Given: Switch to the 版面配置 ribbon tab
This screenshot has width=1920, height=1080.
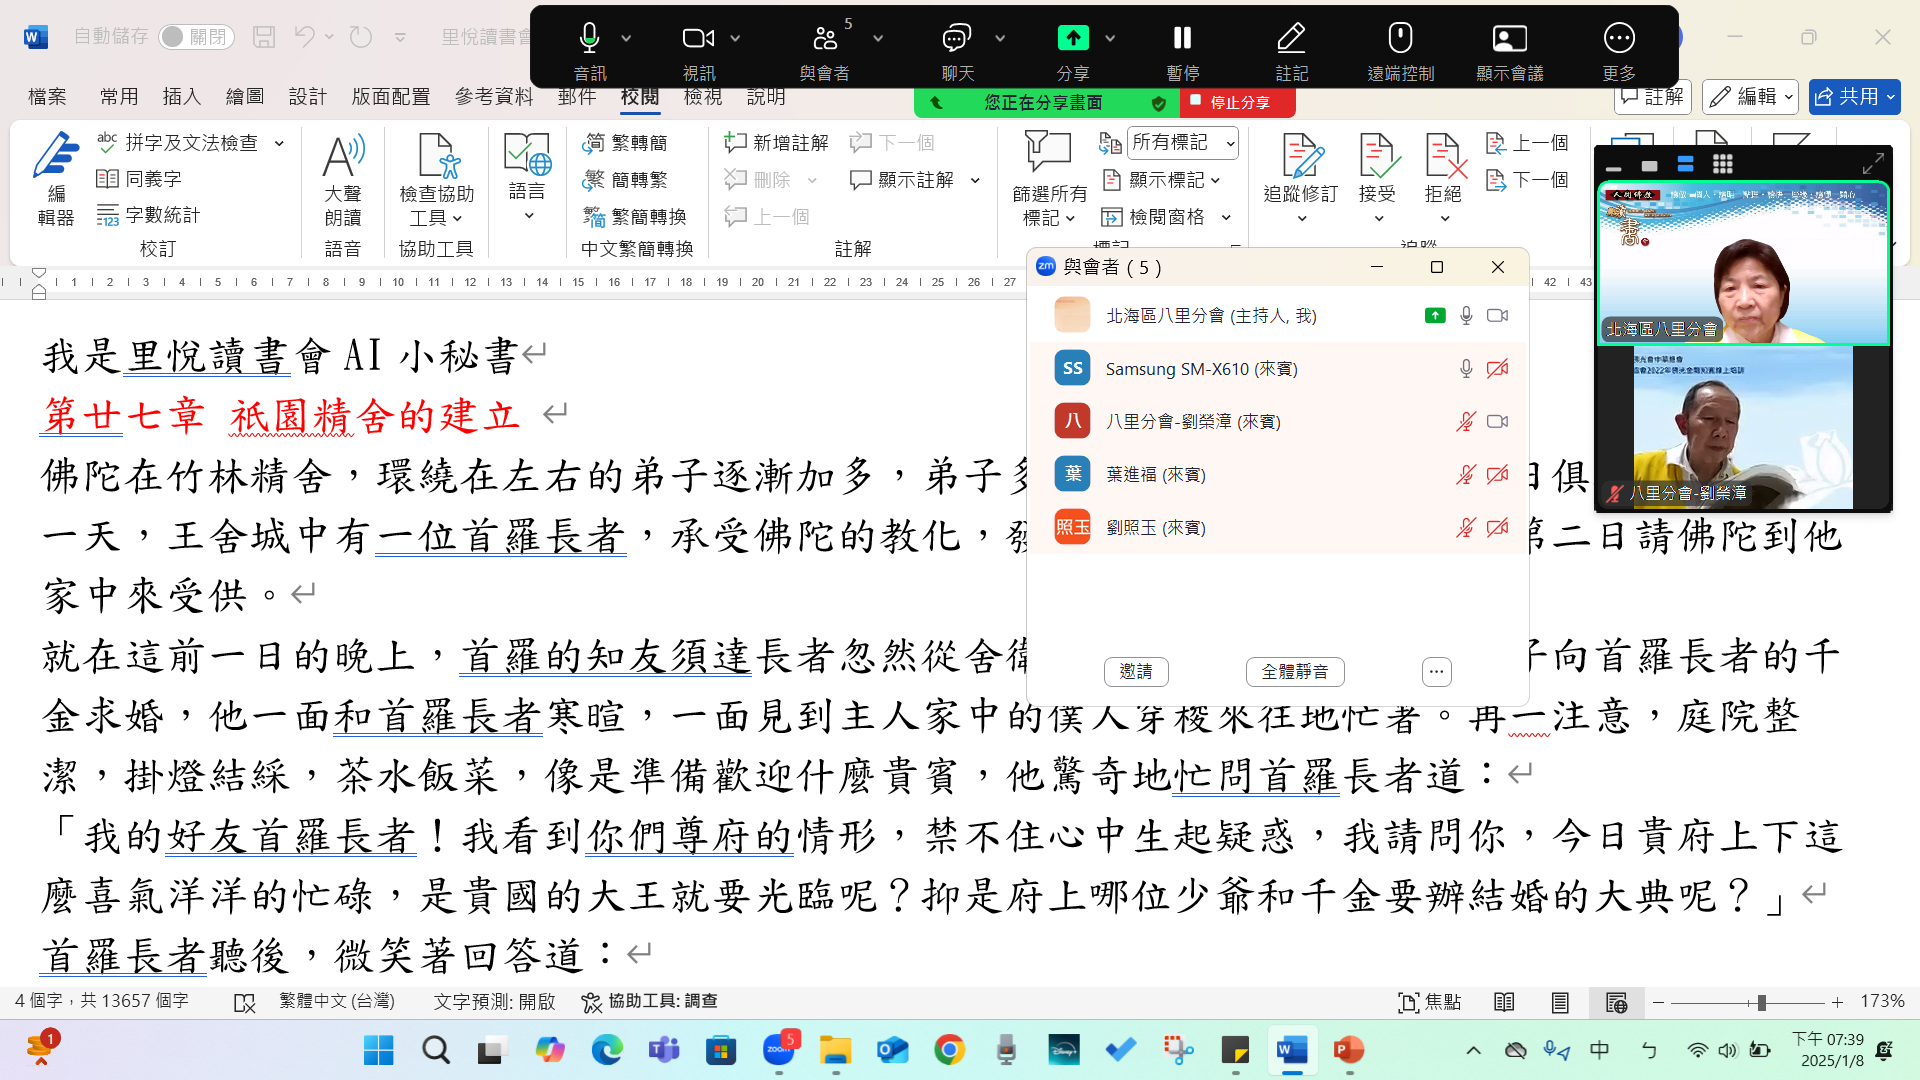Looking at the screenshot, I should (x=390, y=97).
